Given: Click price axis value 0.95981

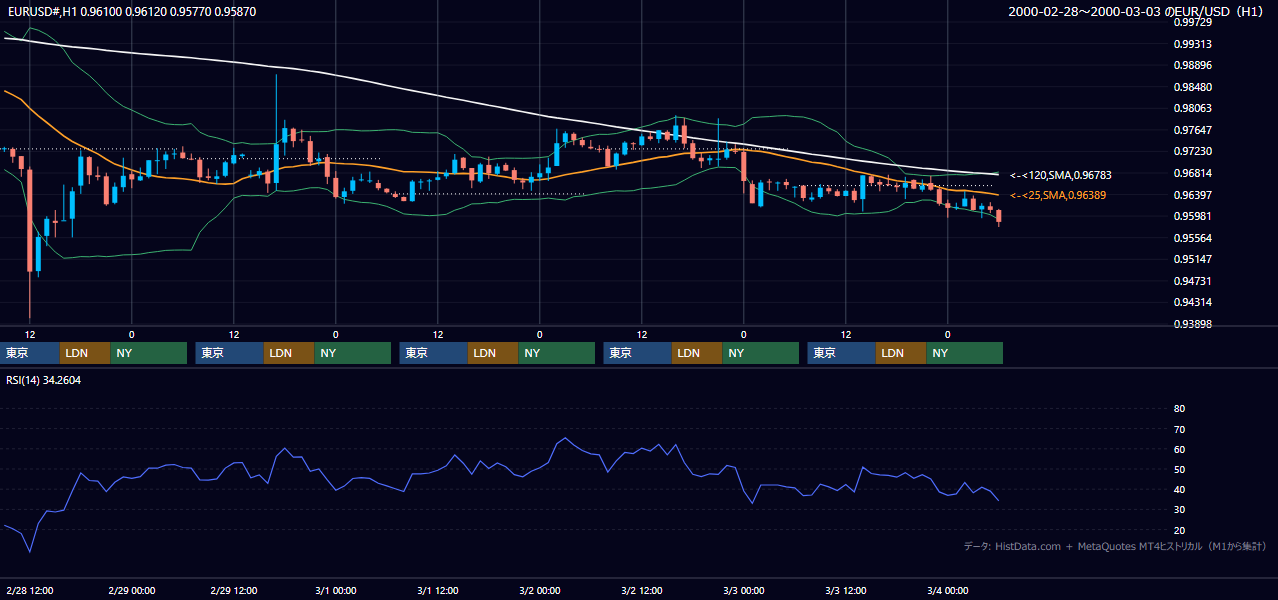Looking at the screenshot, I should [1193, 216].
